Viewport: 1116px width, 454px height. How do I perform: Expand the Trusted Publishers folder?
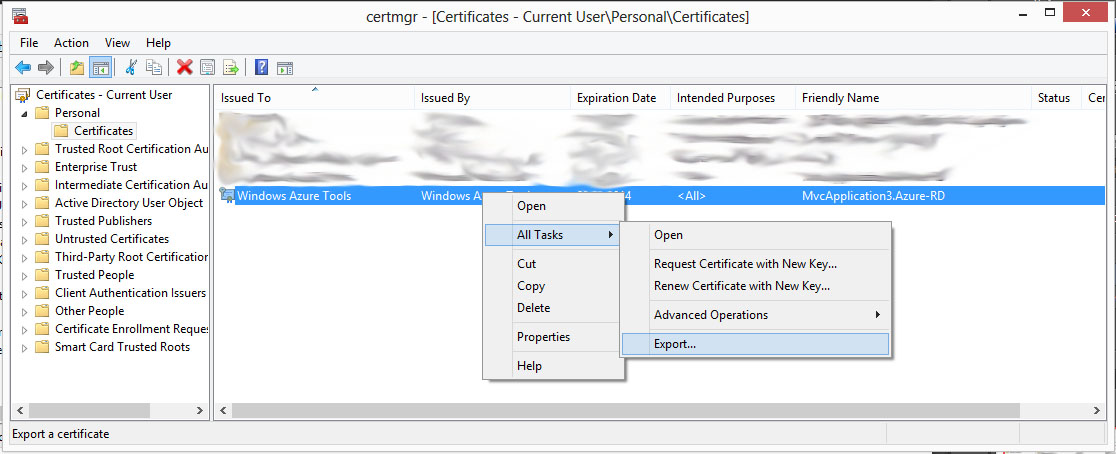[25, 221]
